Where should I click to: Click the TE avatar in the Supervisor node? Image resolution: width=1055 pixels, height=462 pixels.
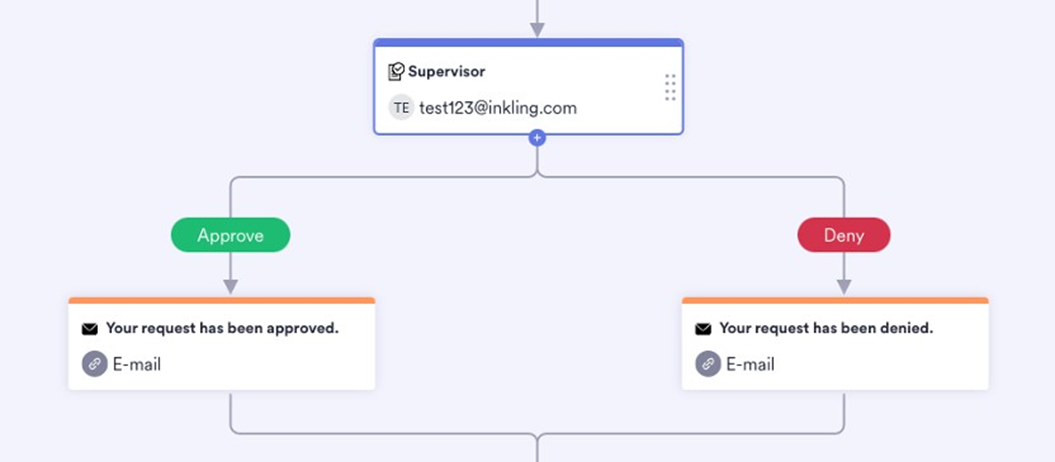point(401,108)
